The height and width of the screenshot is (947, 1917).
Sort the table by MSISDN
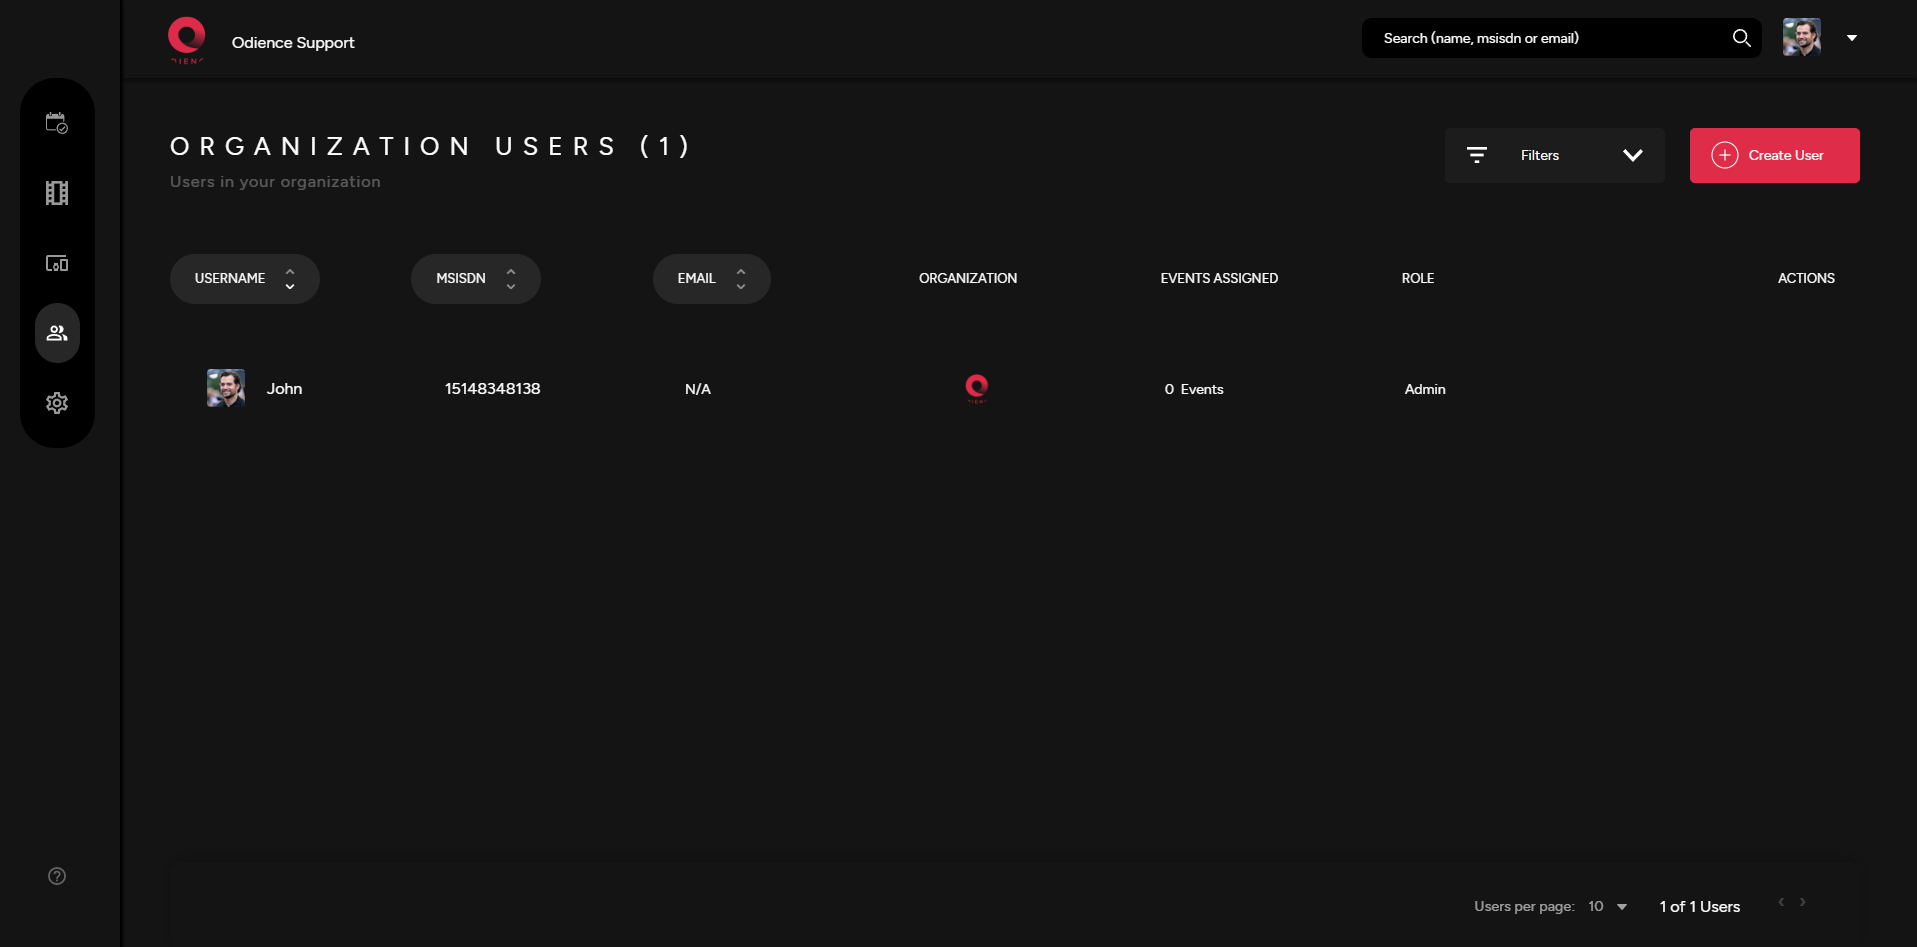[x=475, y=279]
